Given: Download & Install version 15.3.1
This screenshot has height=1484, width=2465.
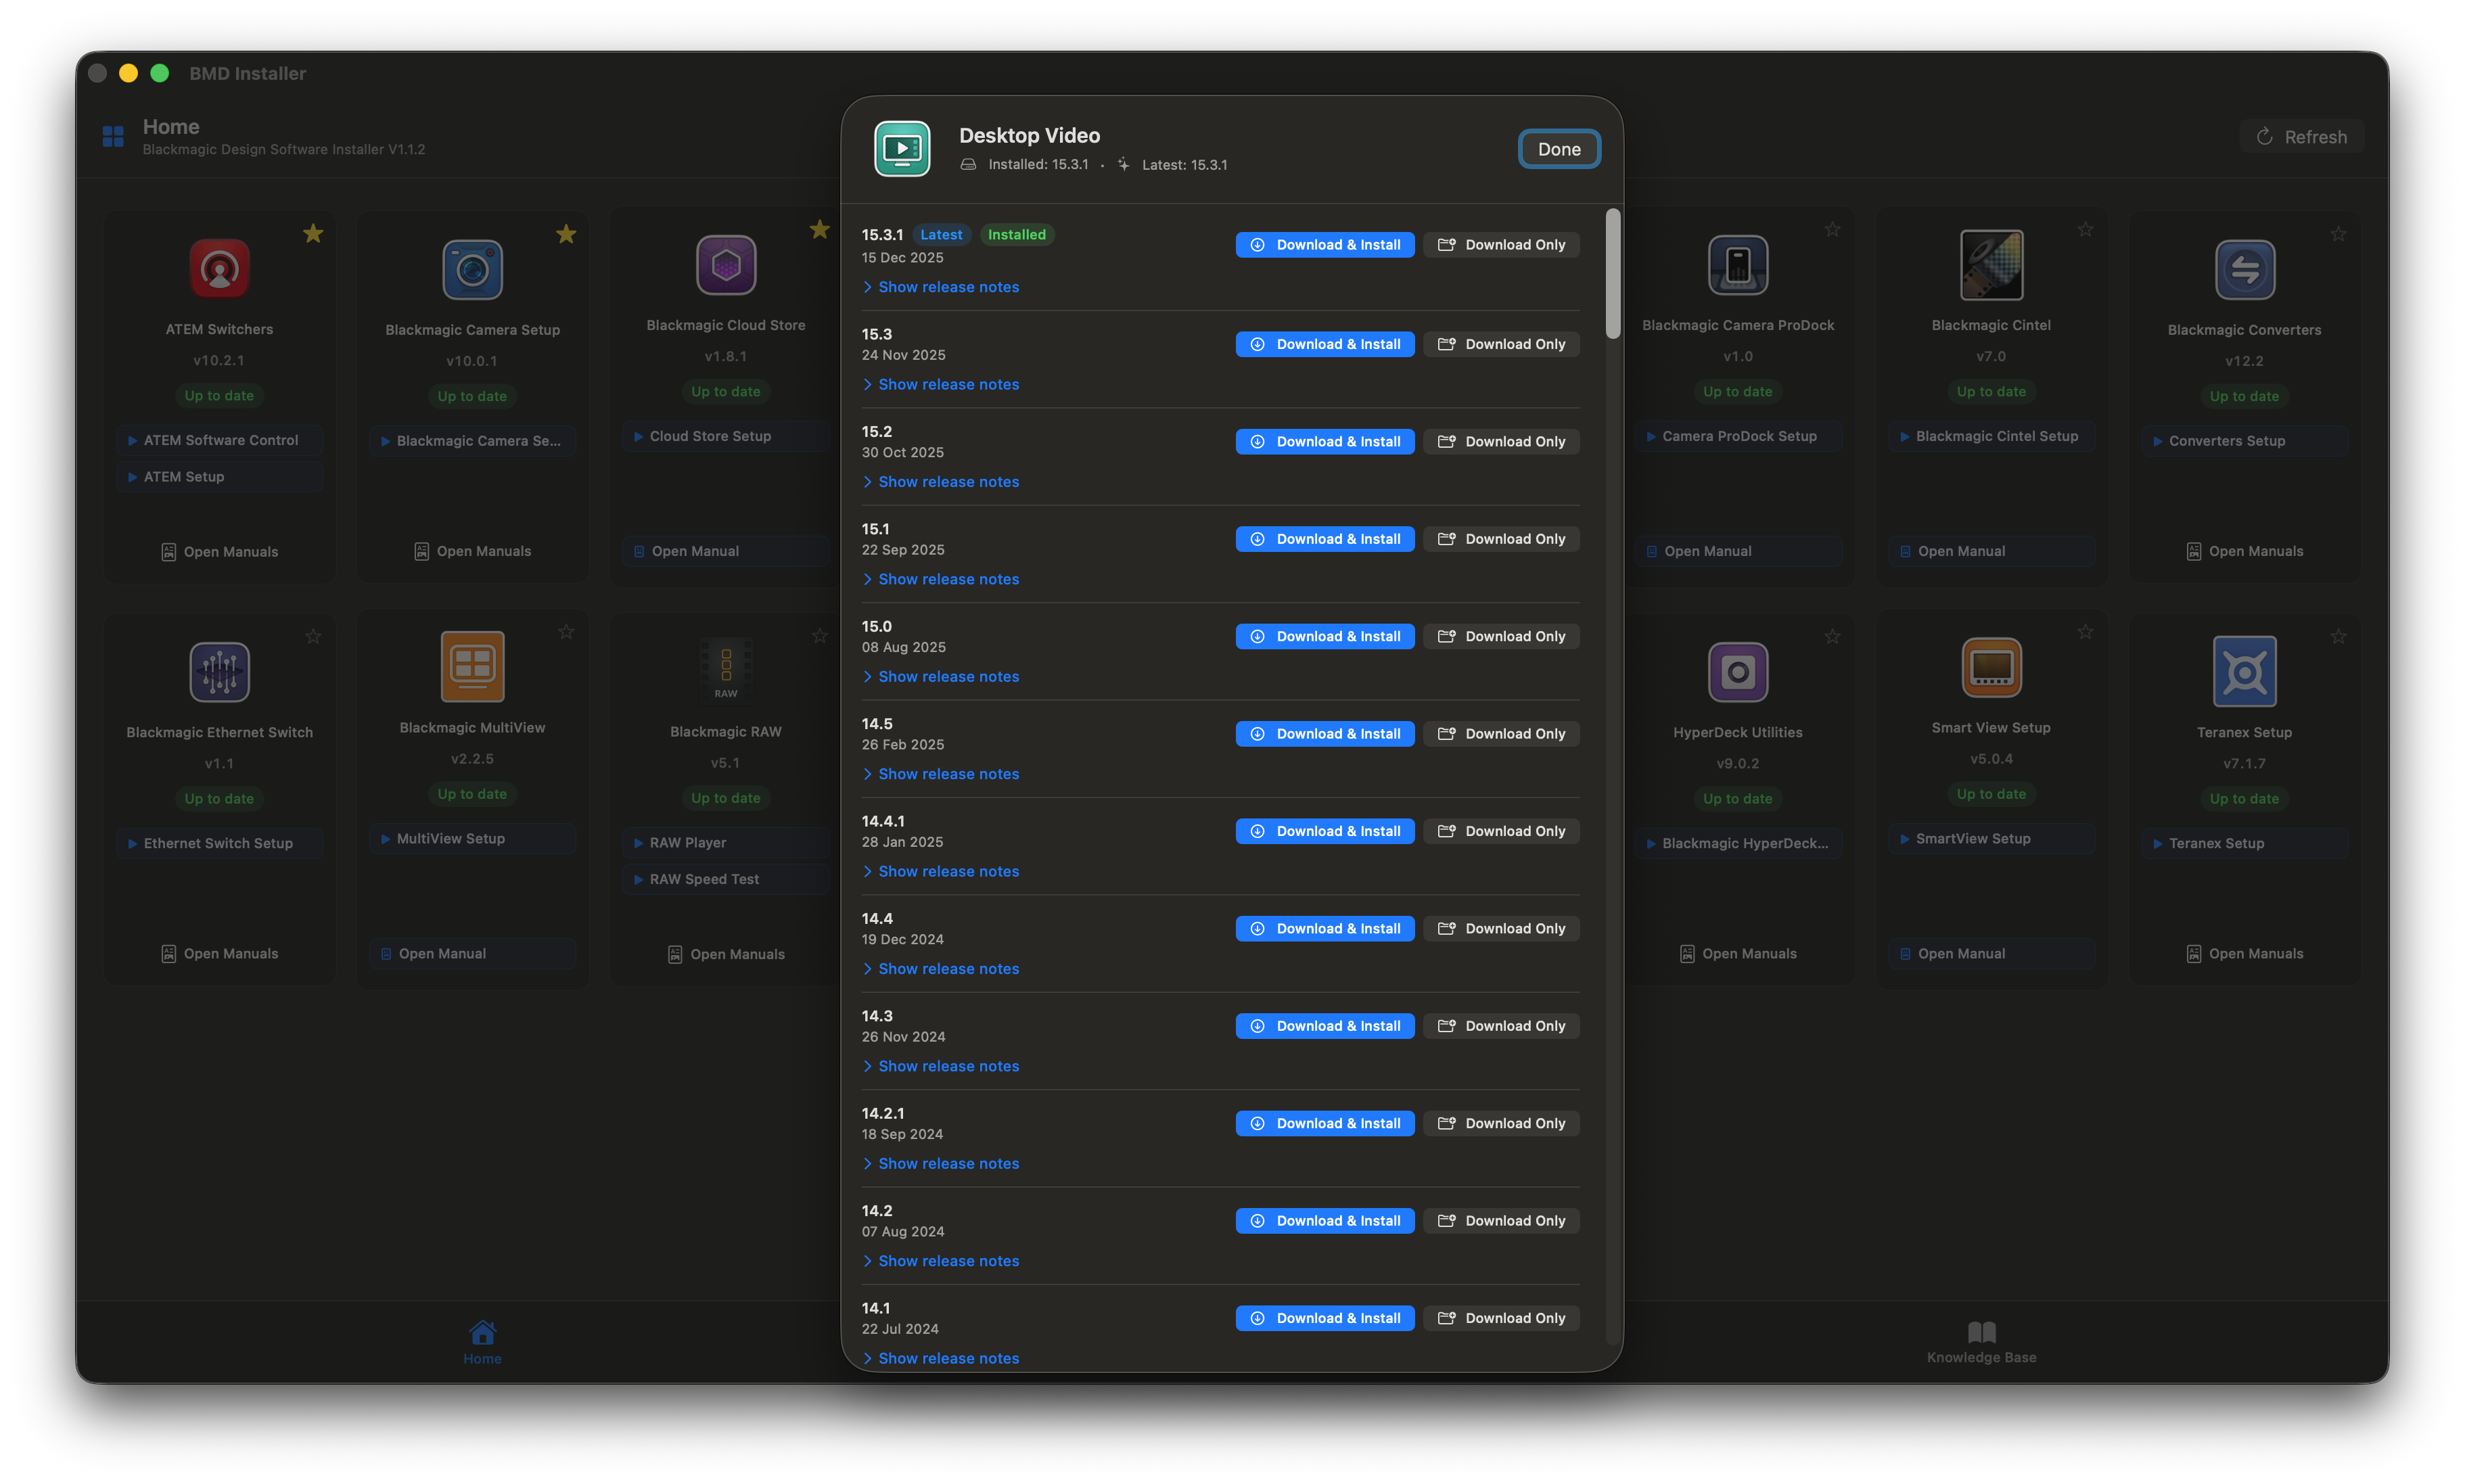Looking at the screenshot, I should click(x=1324, y=244).
